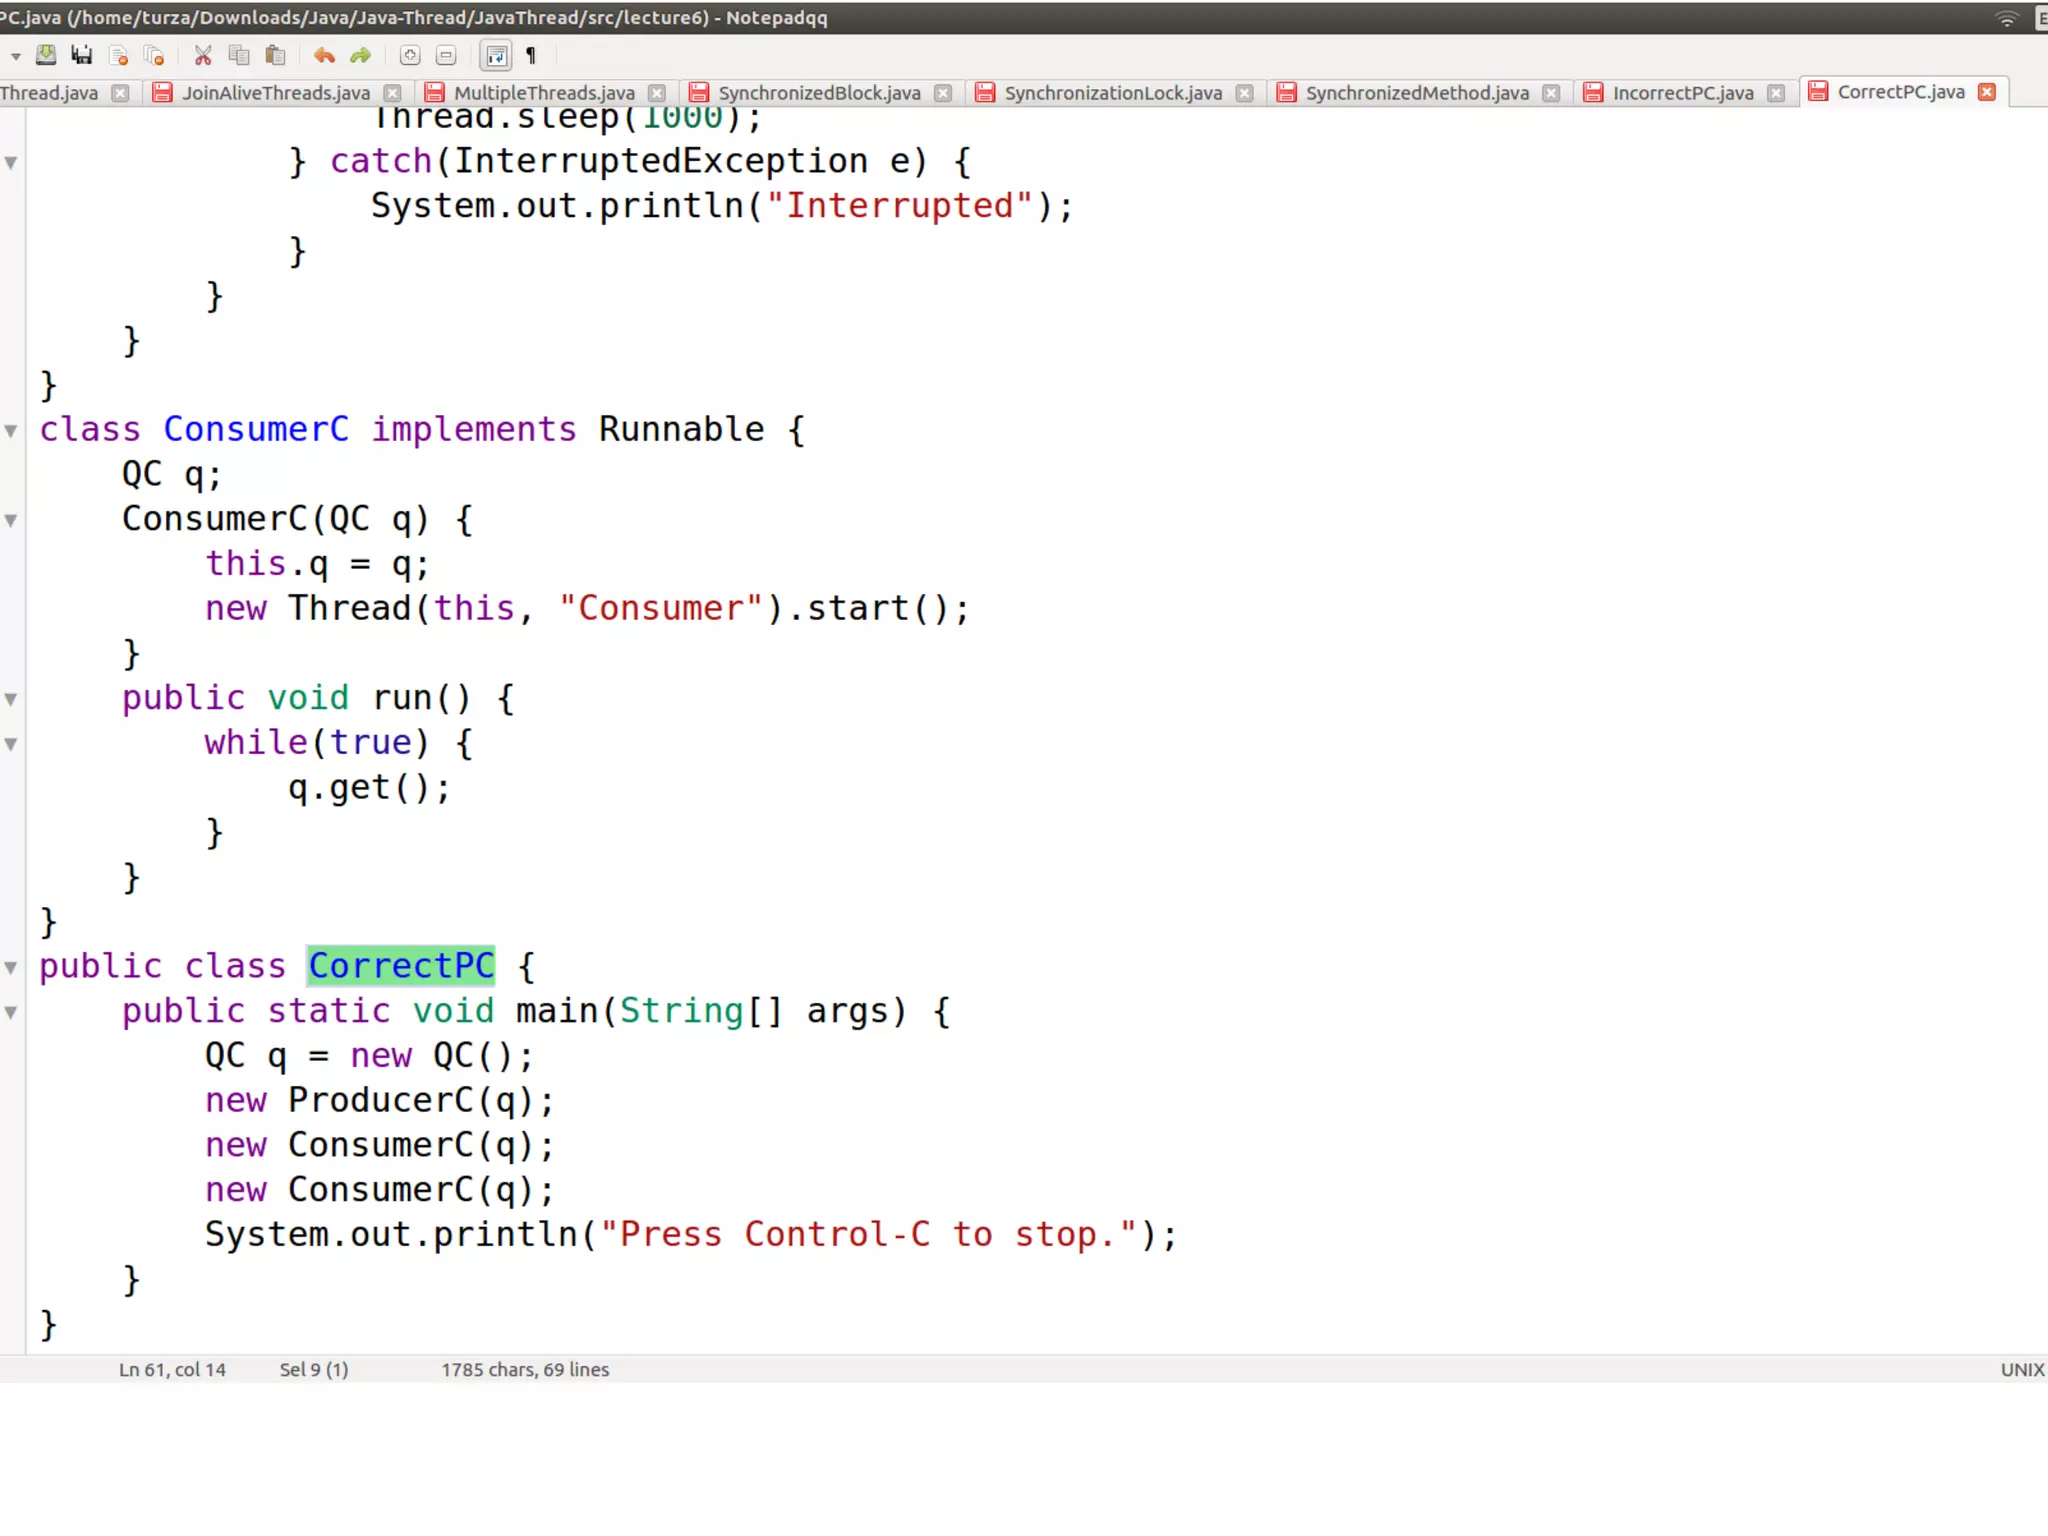Click the highlighted CorrectPC class name
This screenshot has height=1536, width=2048.
pos(400,966)
